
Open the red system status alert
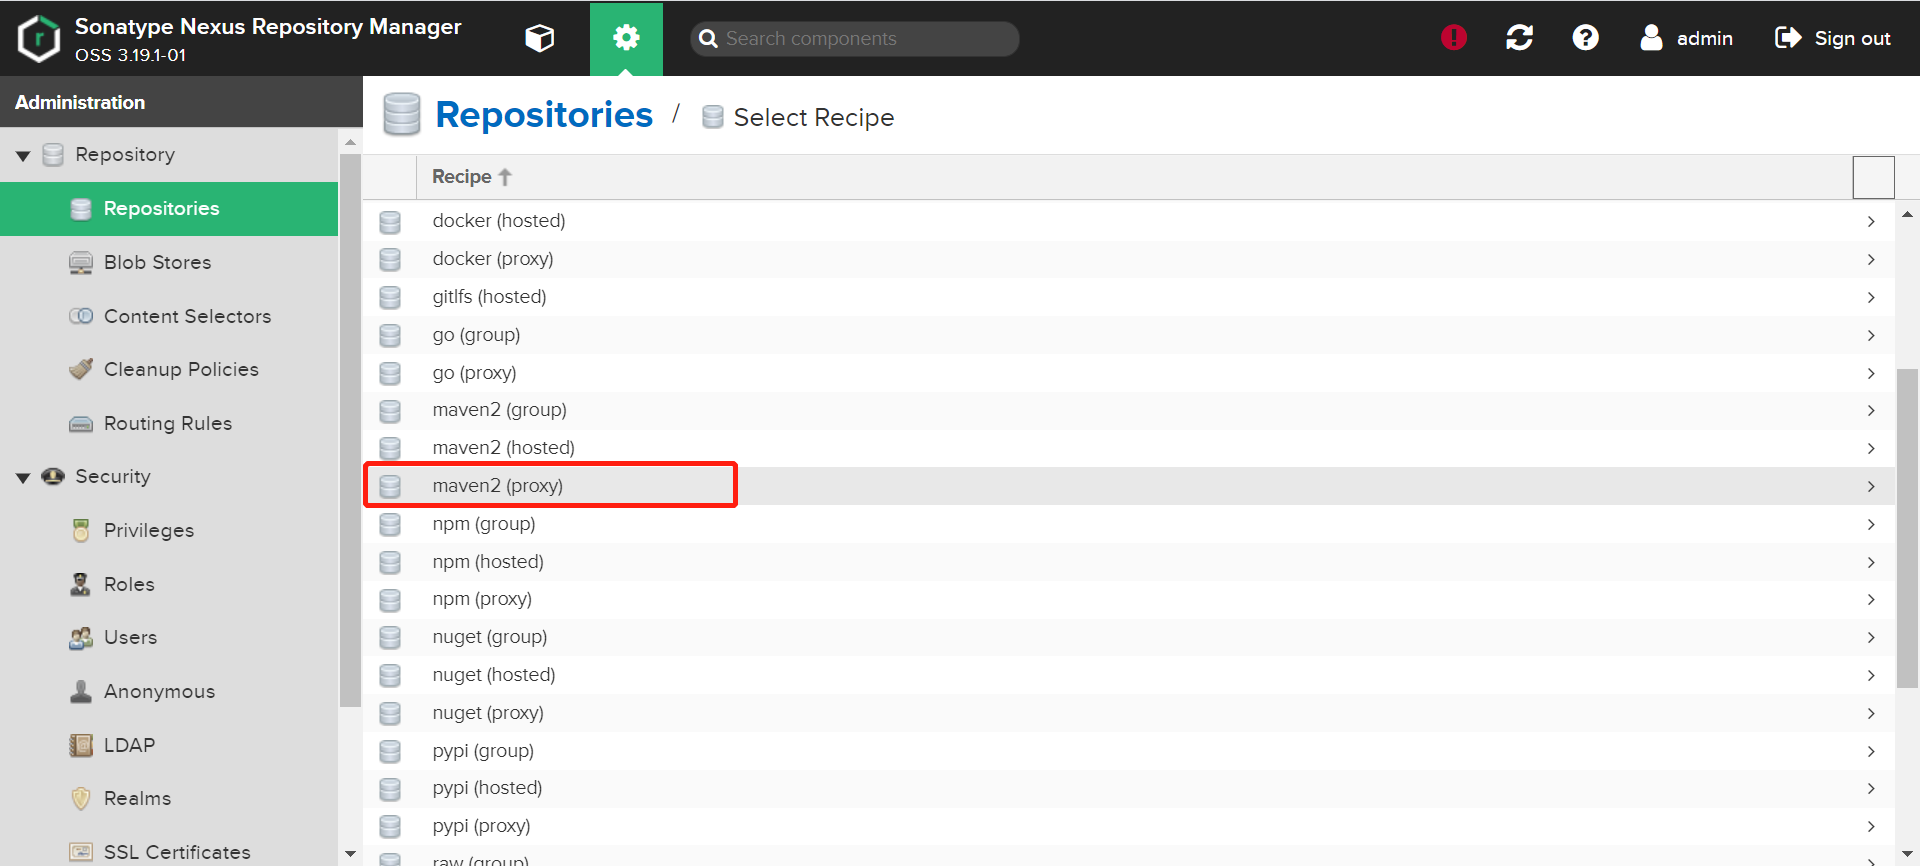[x=1454, y=38]
